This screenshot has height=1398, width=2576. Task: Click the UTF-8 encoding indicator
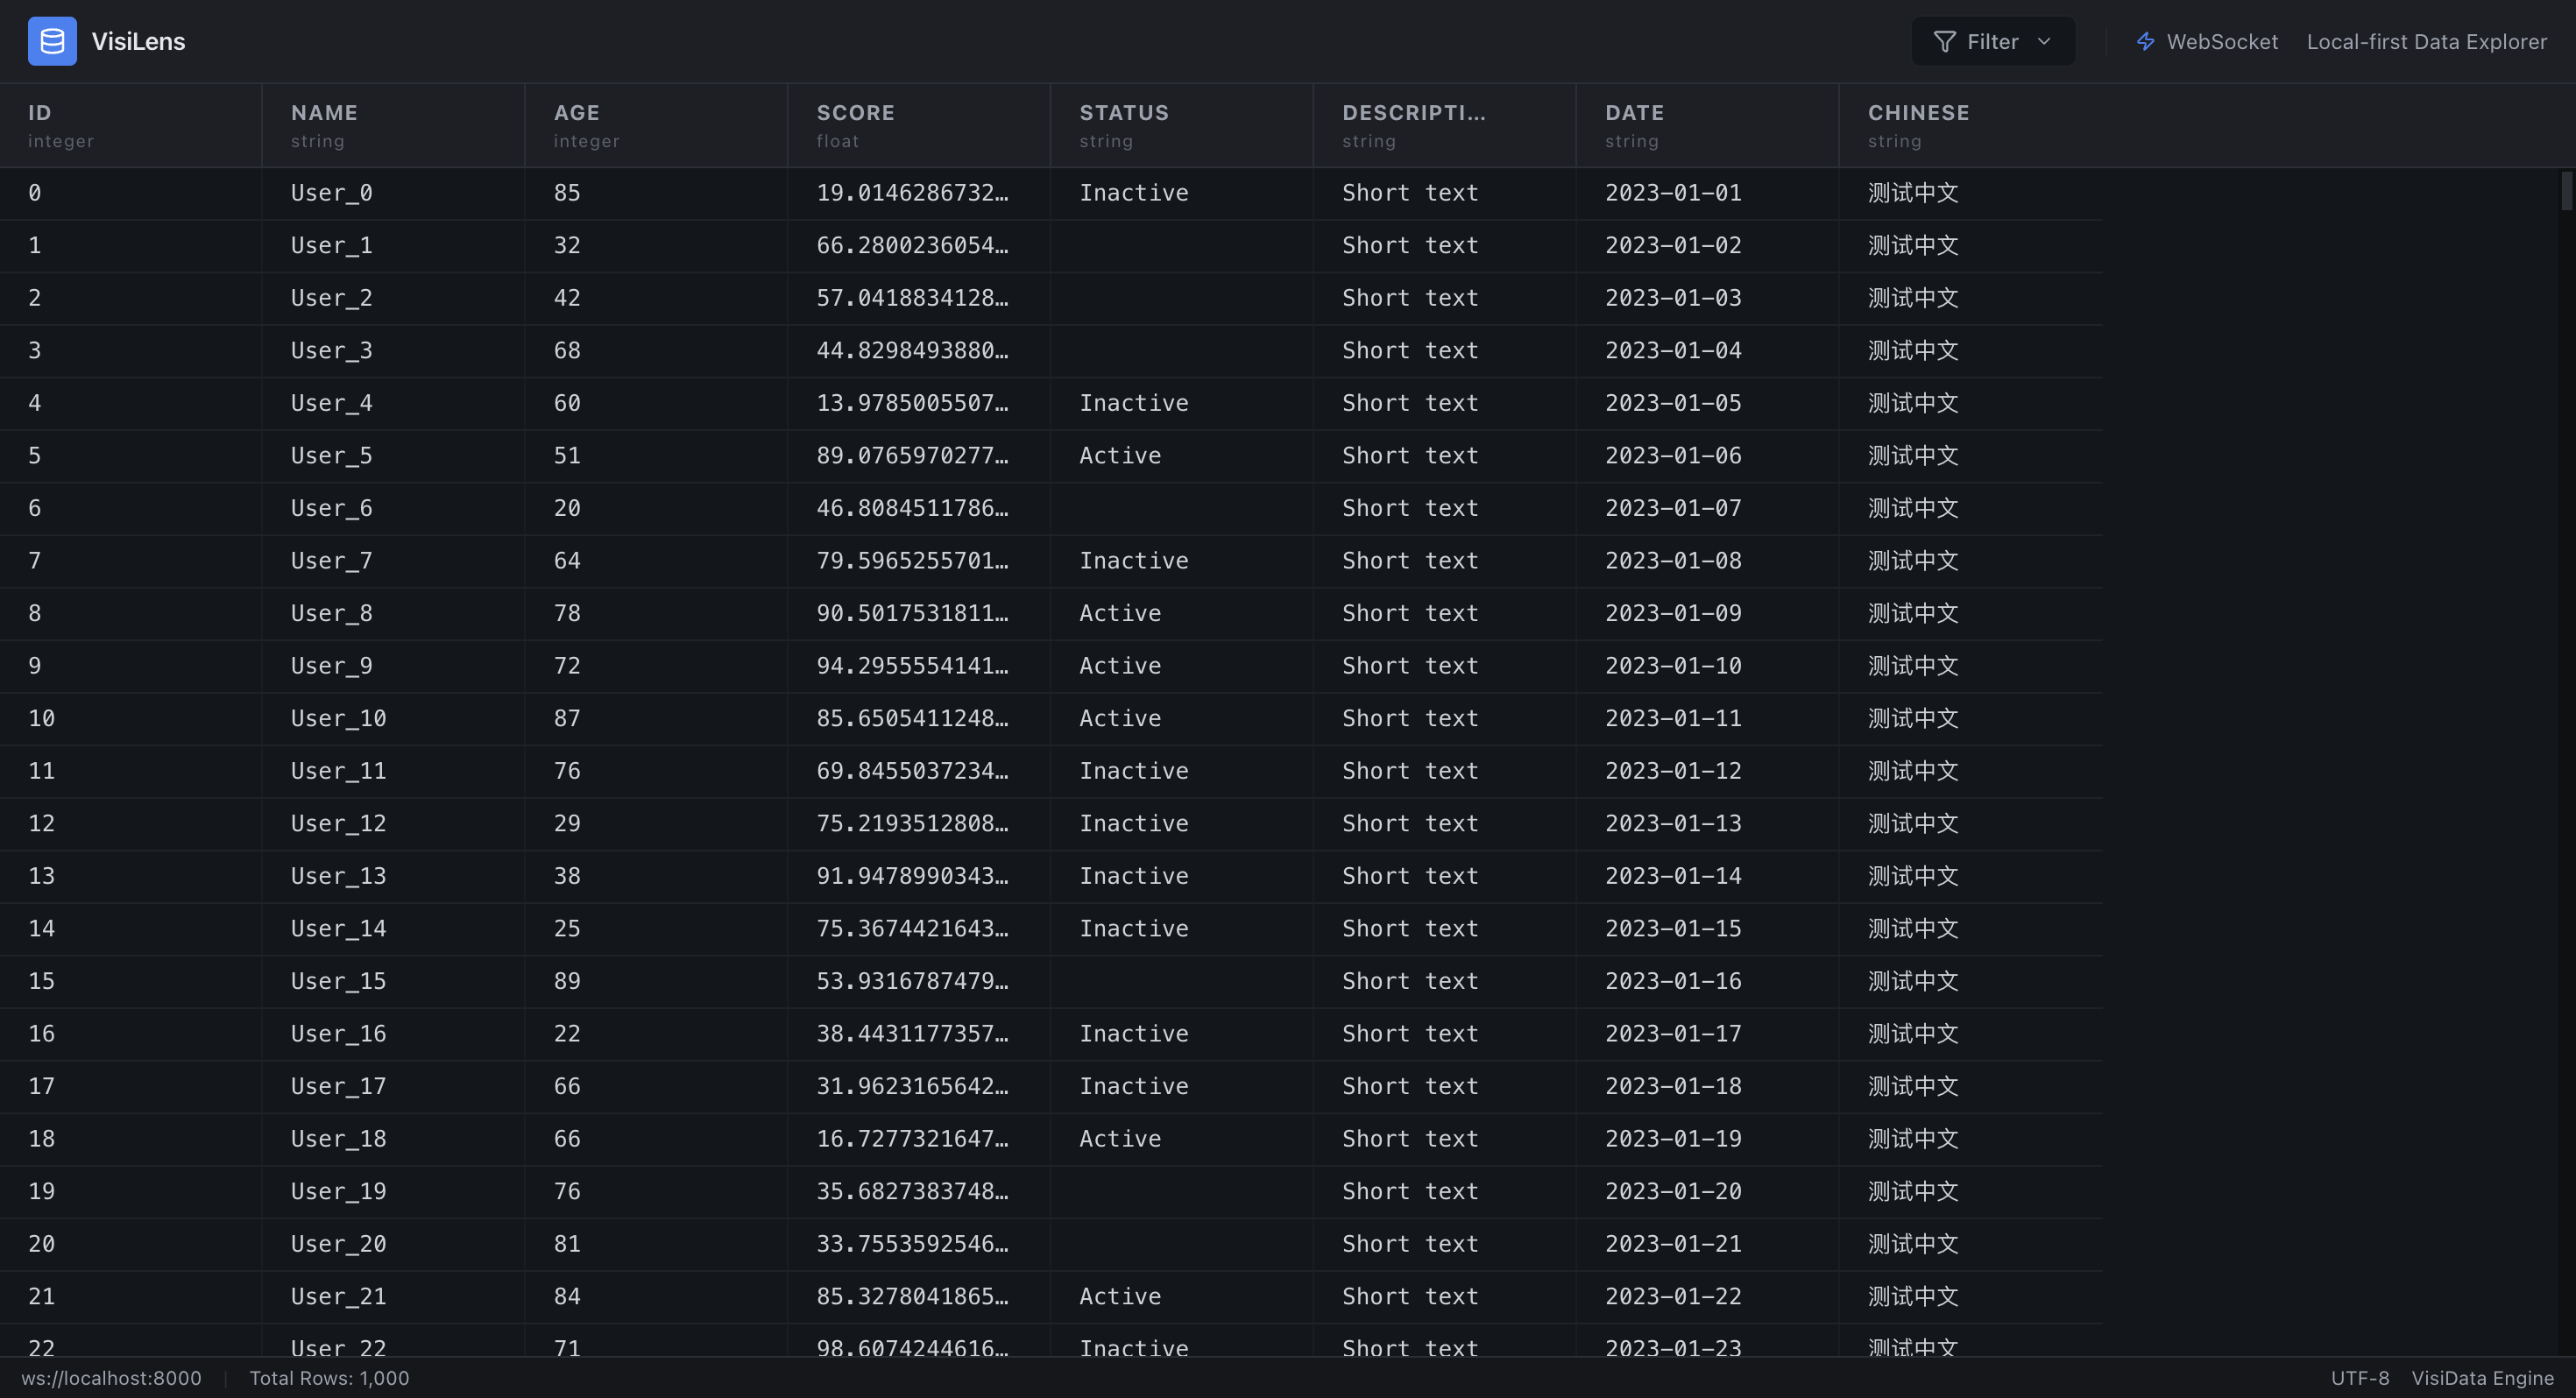pos(2360,1378)
